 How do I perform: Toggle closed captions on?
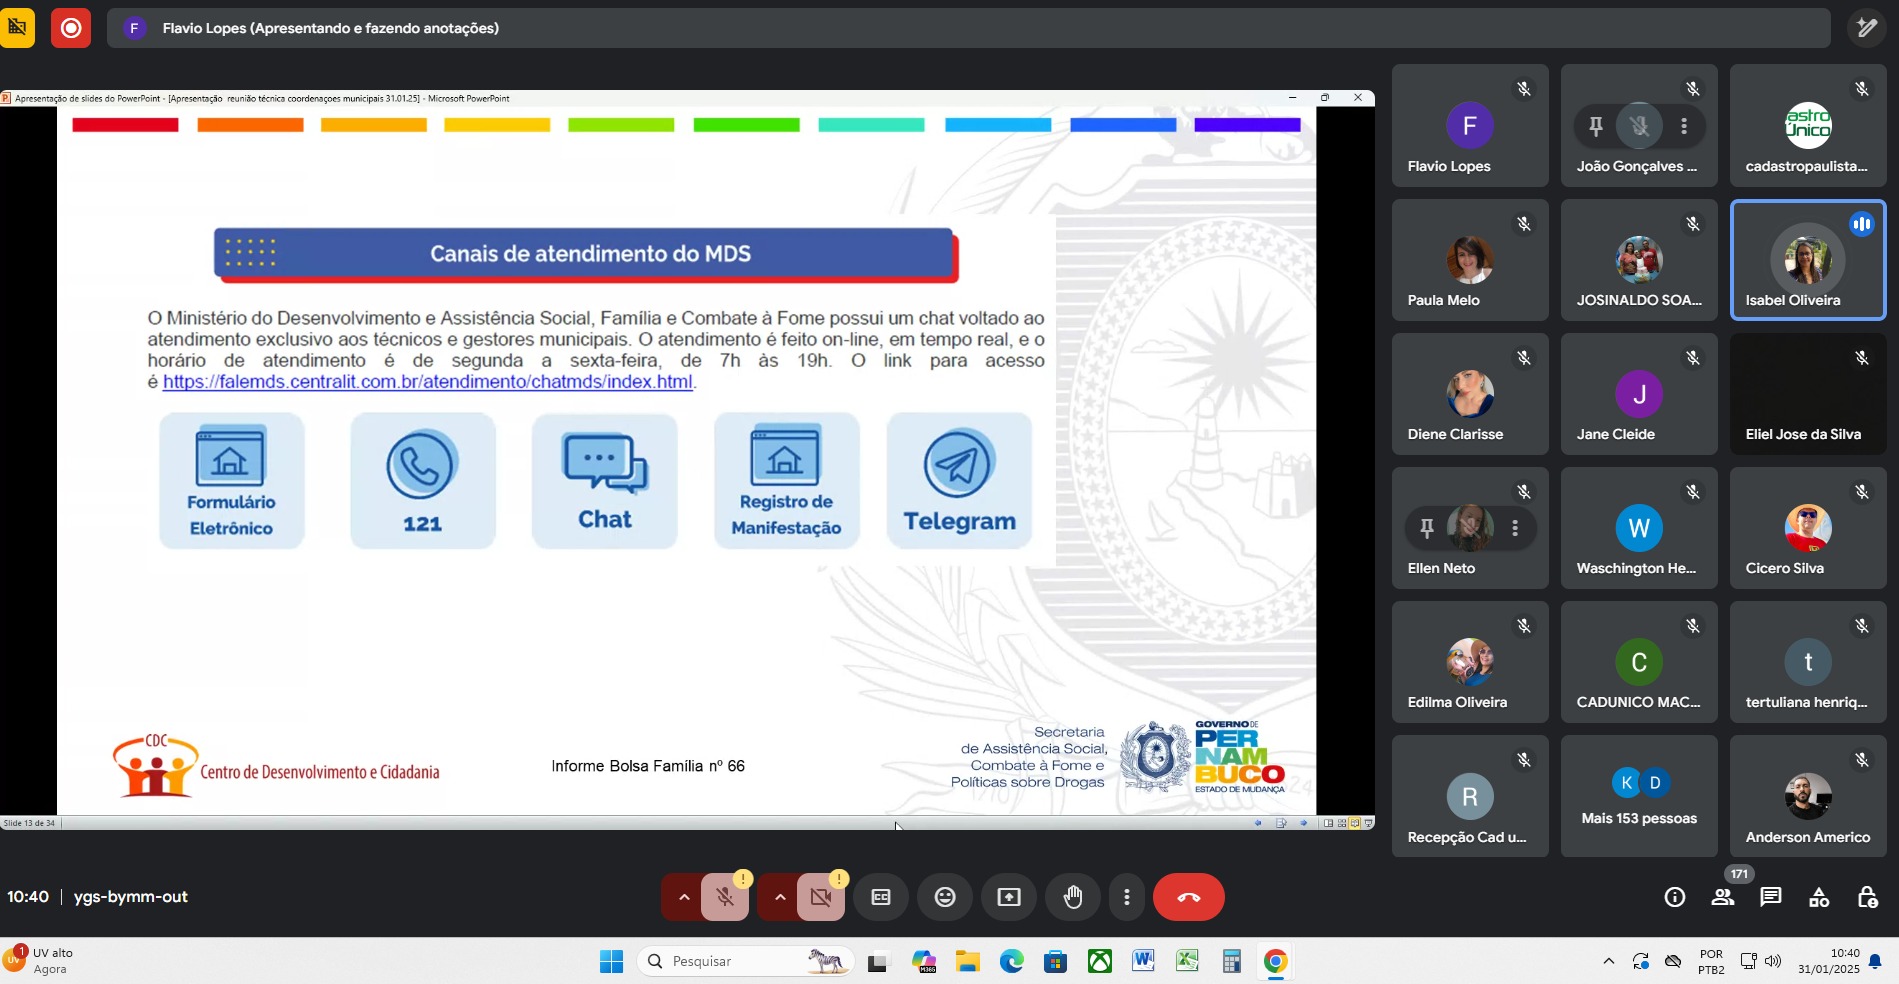(881, 897)
